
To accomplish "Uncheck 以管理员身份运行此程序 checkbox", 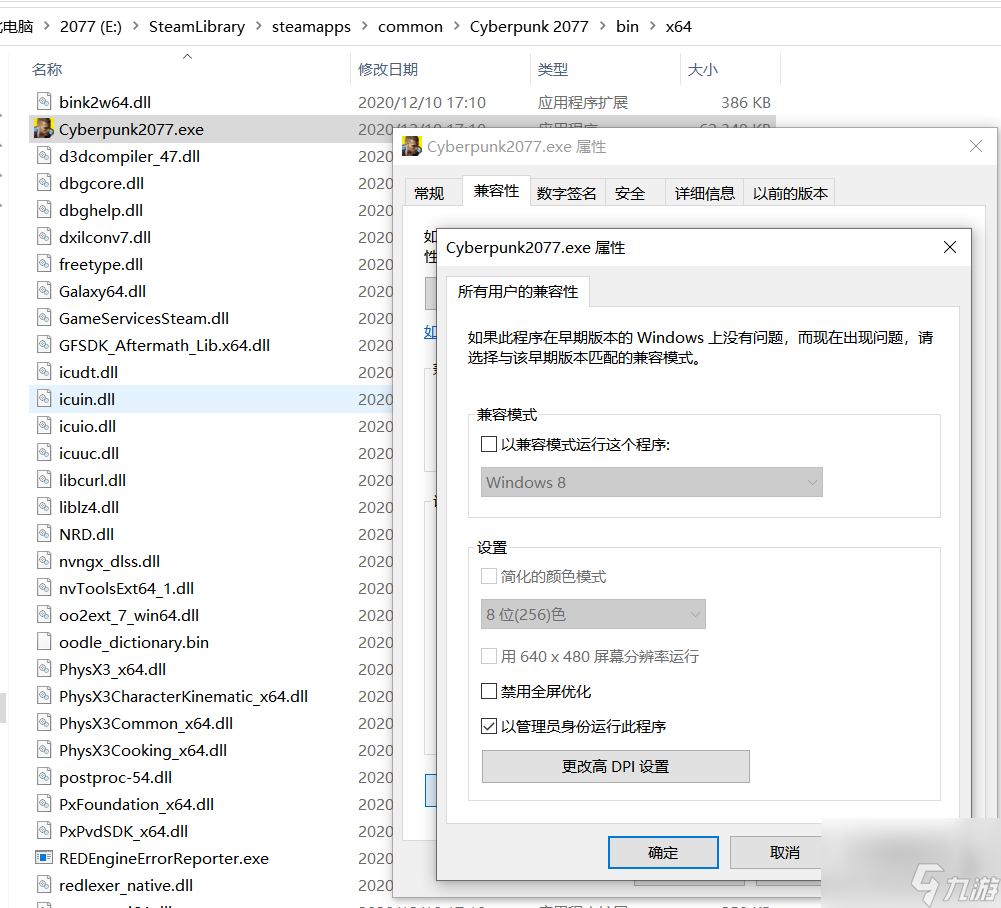I will point(489,726).
